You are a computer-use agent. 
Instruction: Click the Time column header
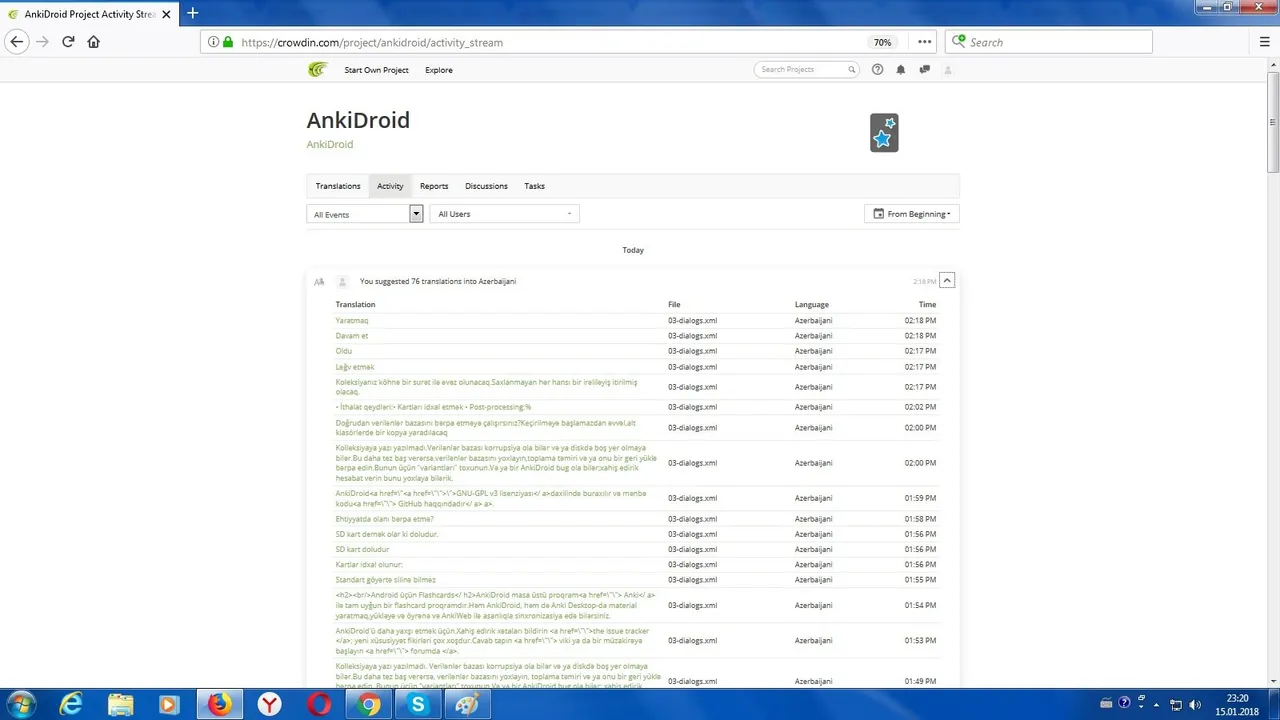tap(927, 304)
